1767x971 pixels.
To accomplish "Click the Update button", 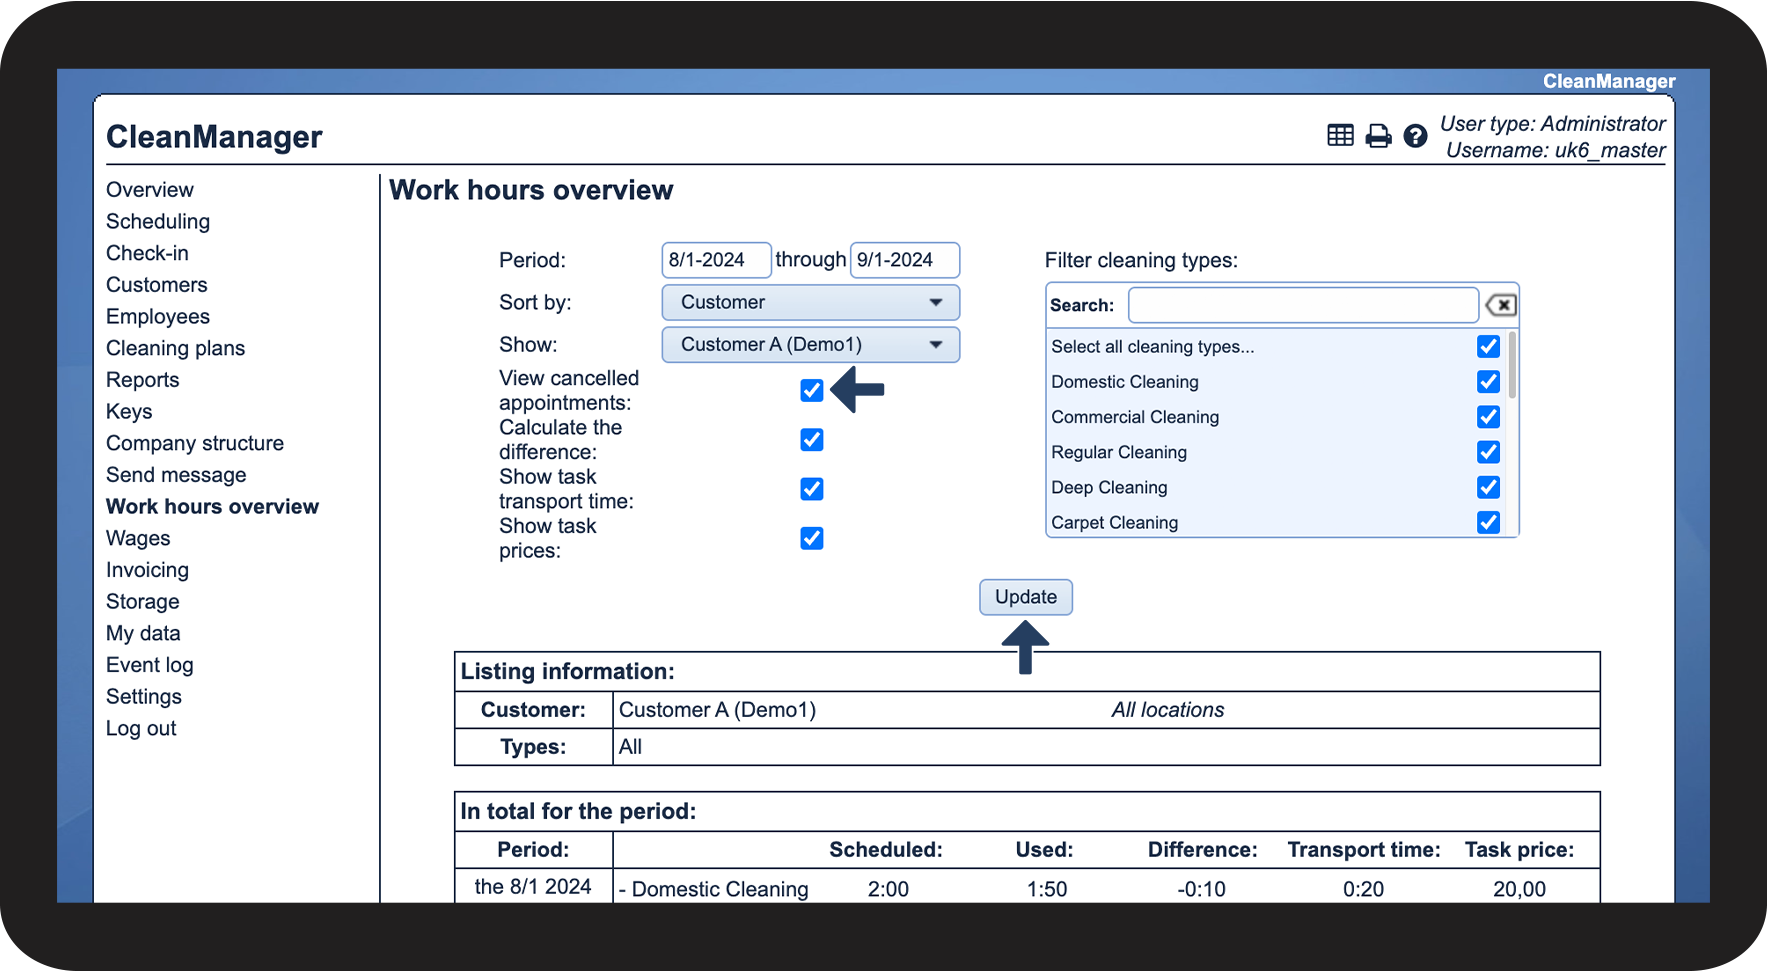I will tap(1025, 597).
